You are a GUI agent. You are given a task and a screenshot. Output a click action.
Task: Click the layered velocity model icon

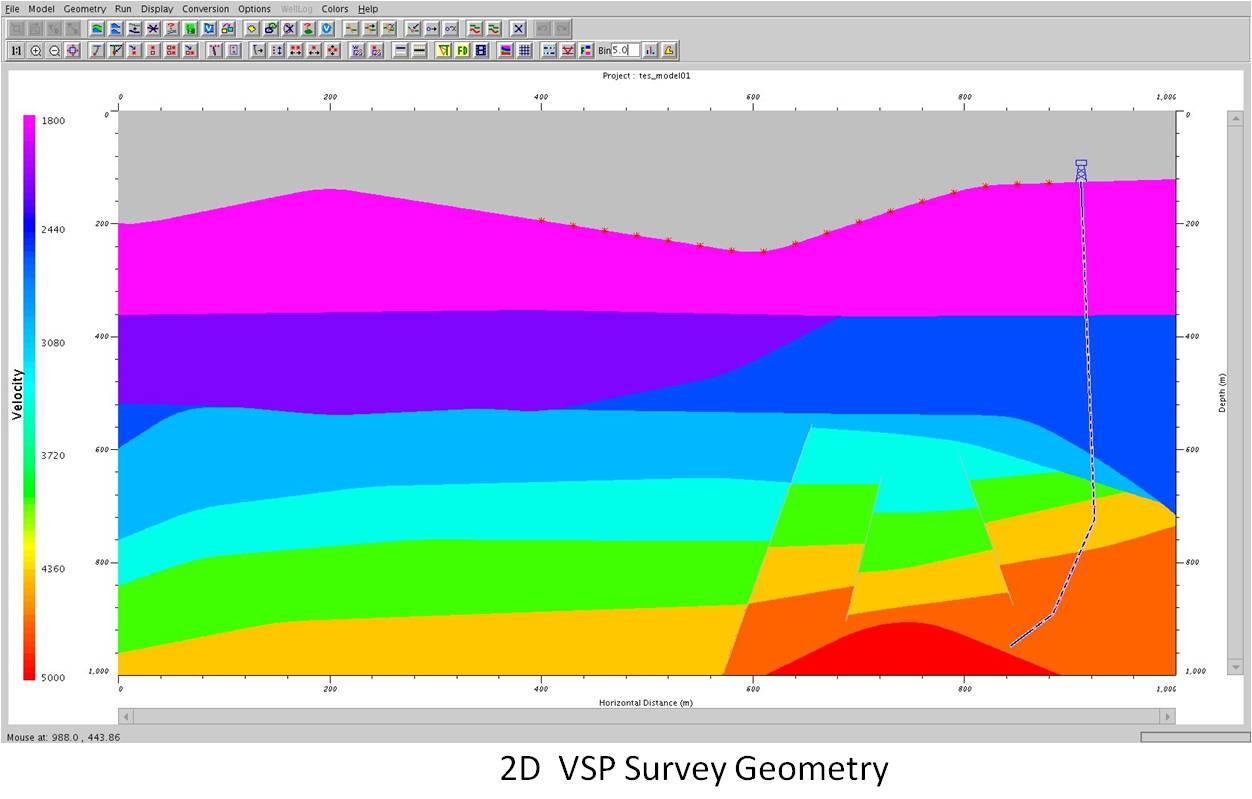[x=506, y=49]
